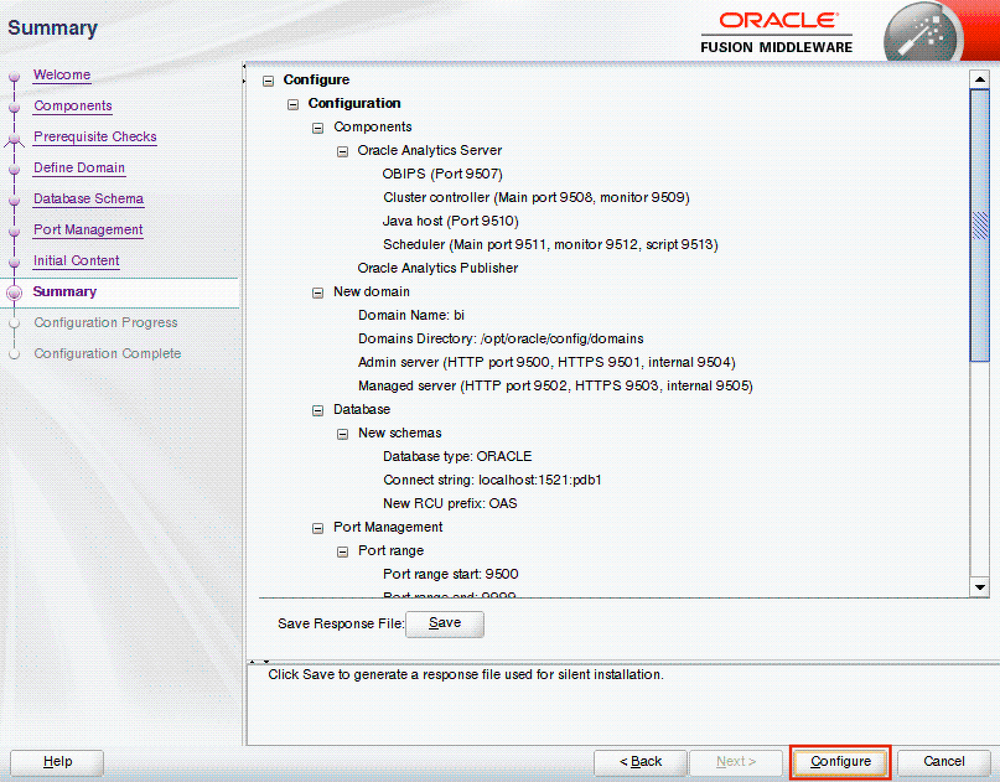
Task: Click the Summary step bullet icon
Action: pos(14,293)
